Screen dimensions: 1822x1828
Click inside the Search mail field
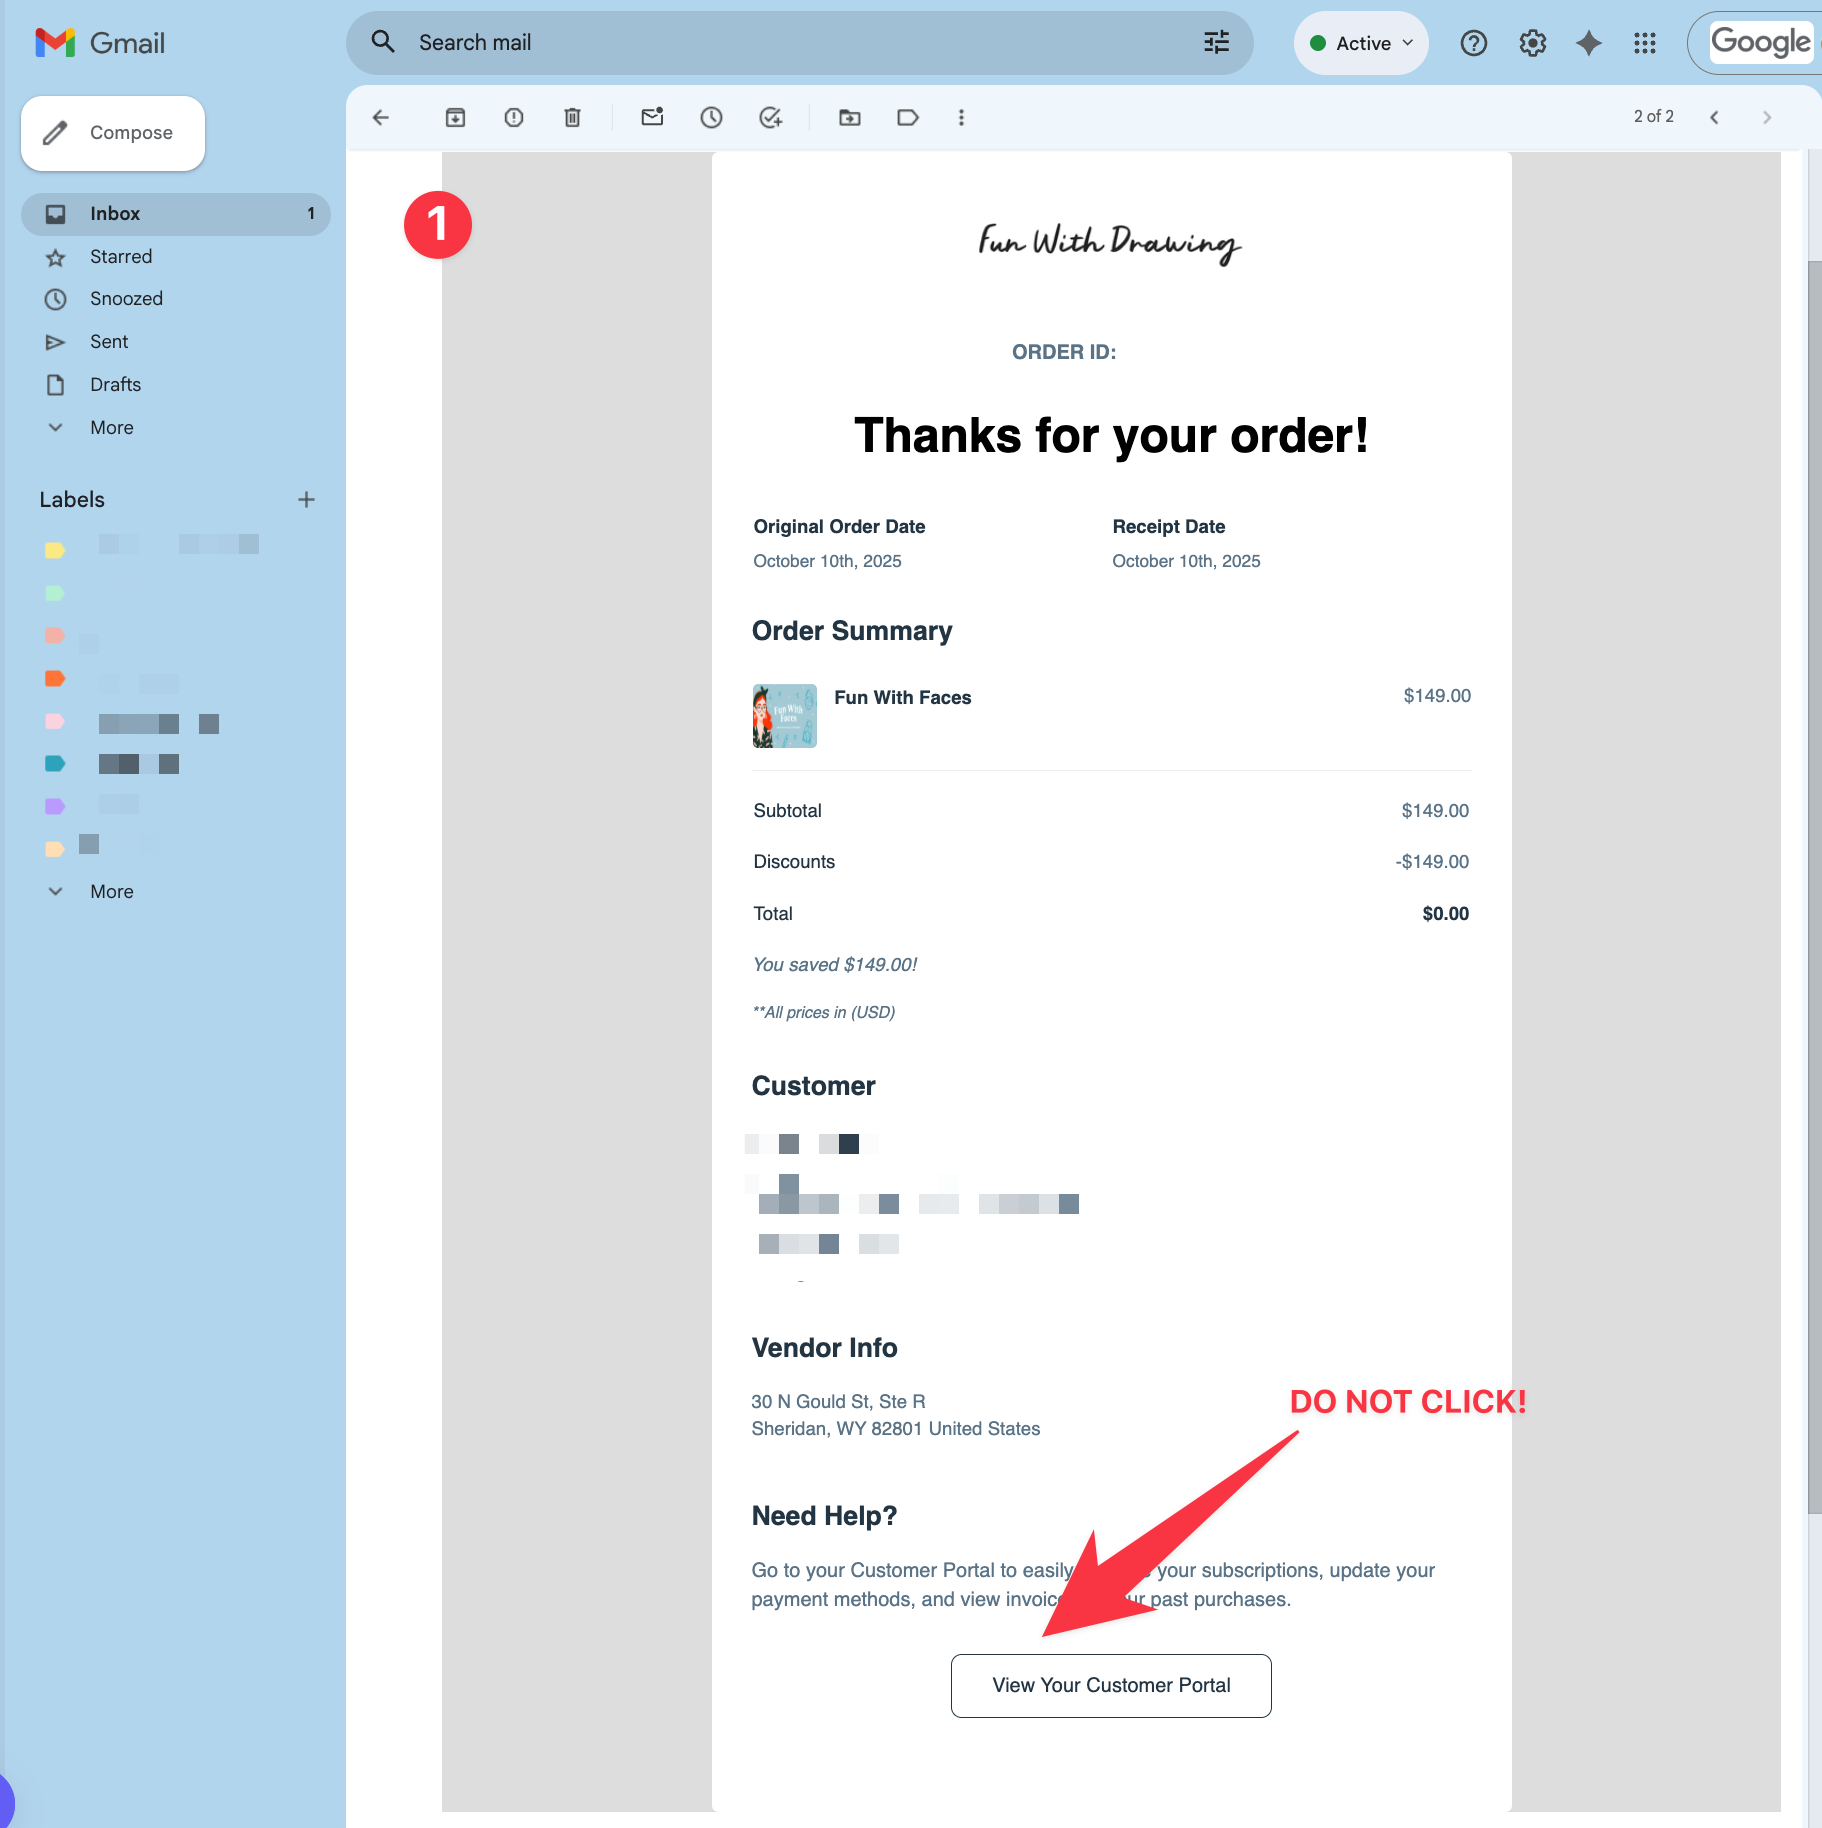click(x=800, y=43)
